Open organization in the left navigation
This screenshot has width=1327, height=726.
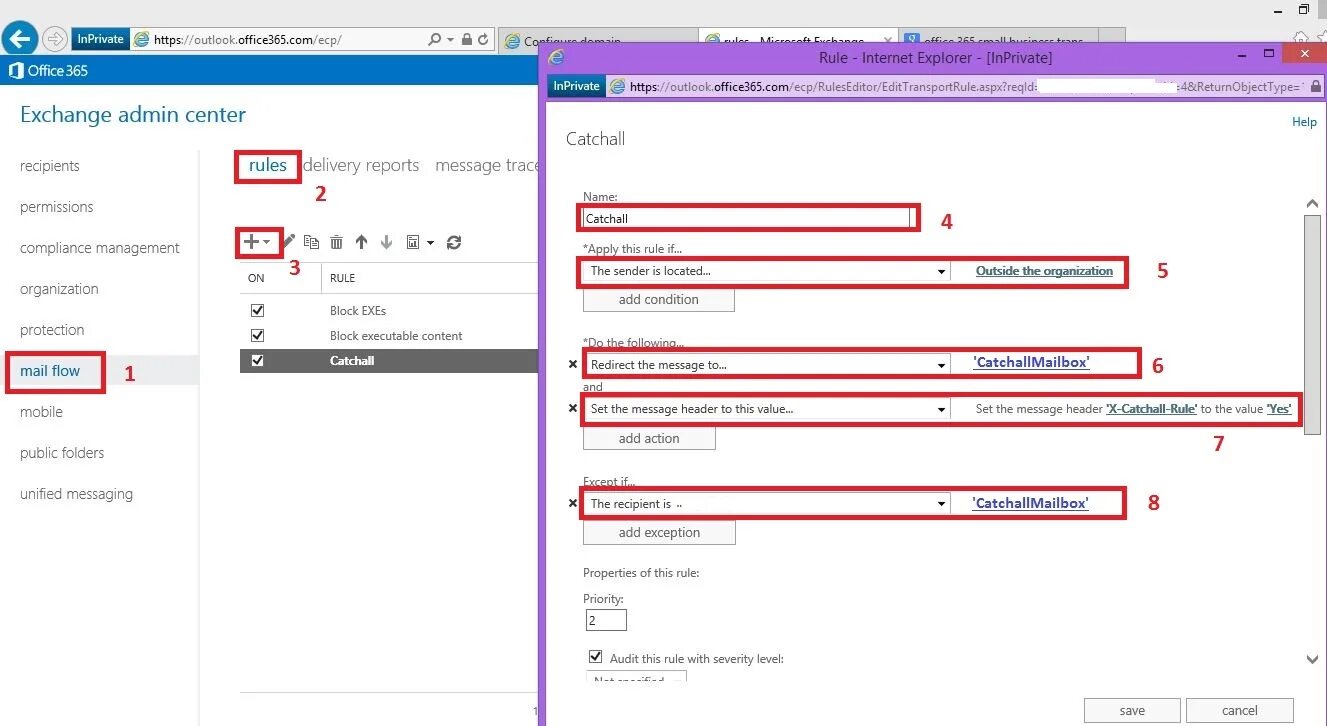pyautogui.click(x=59, y=289)
